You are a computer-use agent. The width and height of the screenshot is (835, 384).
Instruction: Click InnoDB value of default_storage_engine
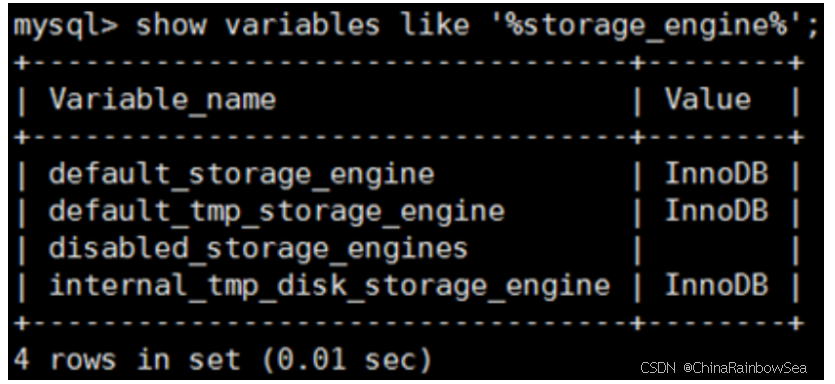(716, 174)
